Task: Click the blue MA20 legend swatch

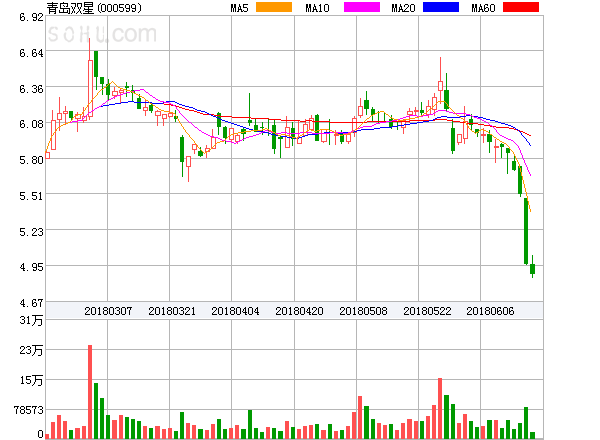Action: 441,7
